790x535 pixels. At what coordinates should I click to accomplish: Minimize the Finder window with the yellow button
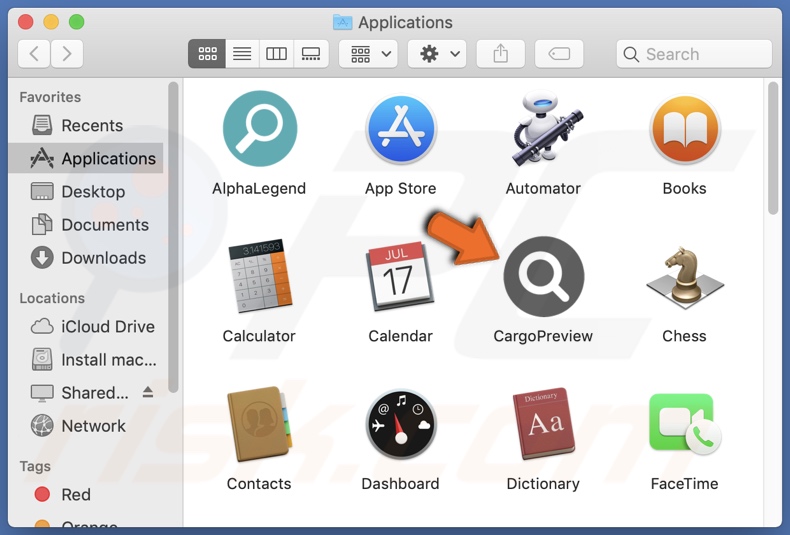[x=51, y=22]
